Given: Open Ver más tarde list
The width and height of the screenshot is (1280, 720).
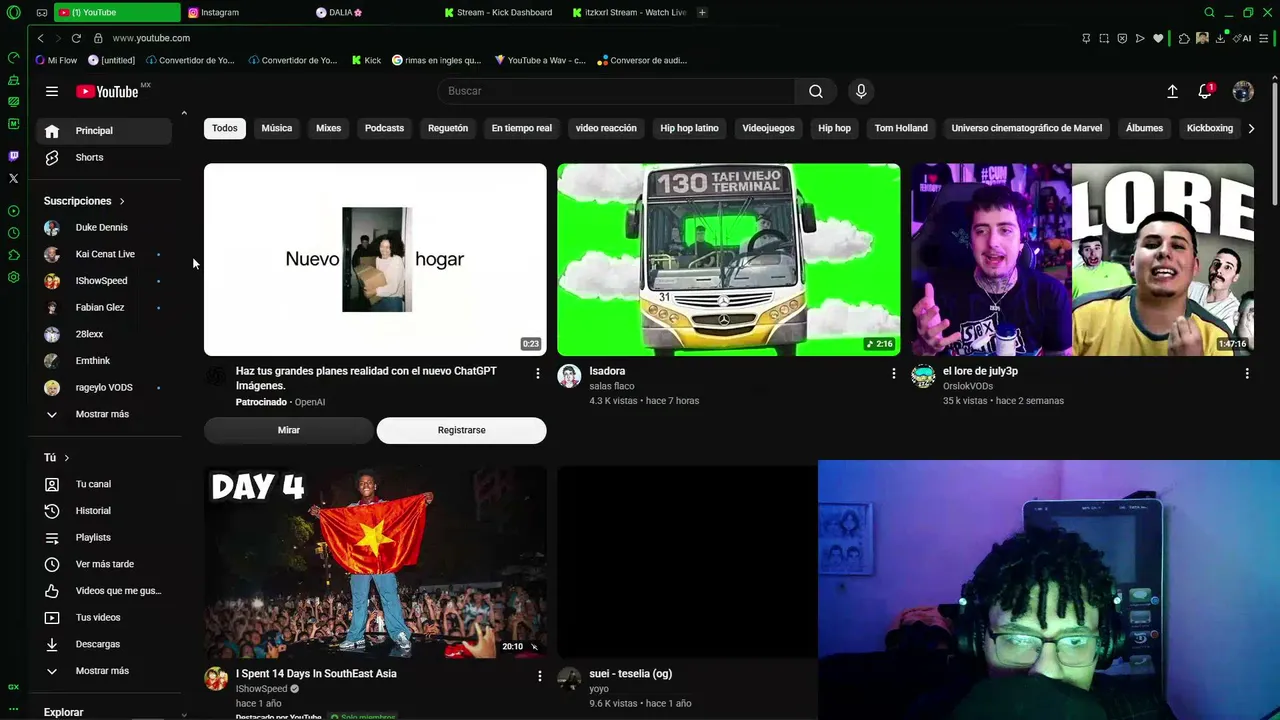Looking at the screenshot, I should [104, 564].
